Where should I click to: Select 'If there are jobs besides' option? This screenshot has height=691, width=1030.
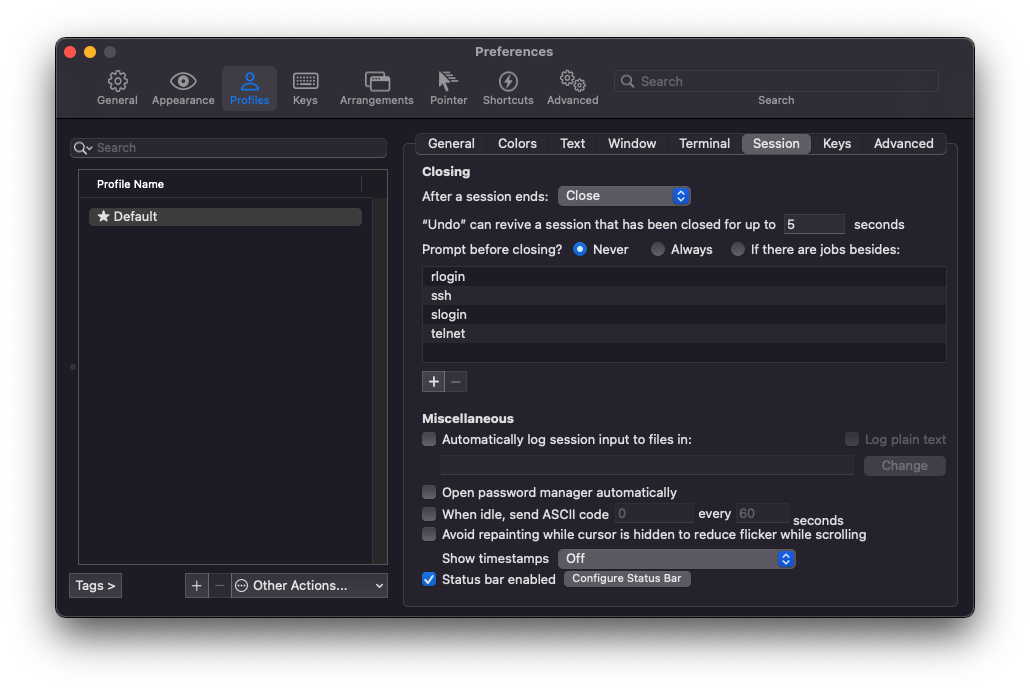(738, 250)
